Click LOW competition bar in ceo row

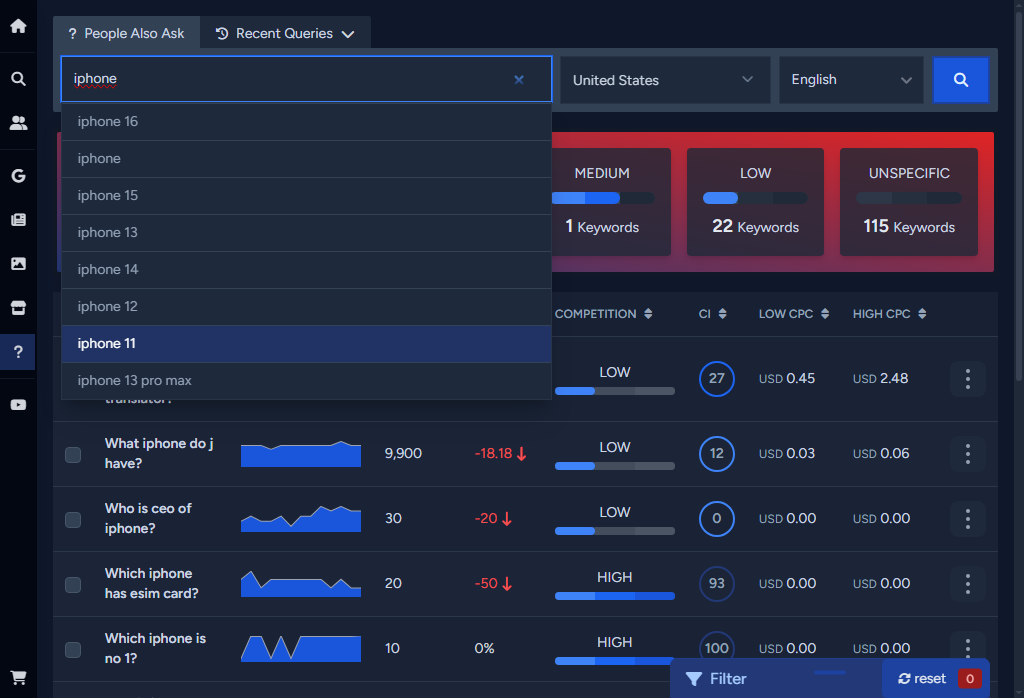(x=615, y=531)
